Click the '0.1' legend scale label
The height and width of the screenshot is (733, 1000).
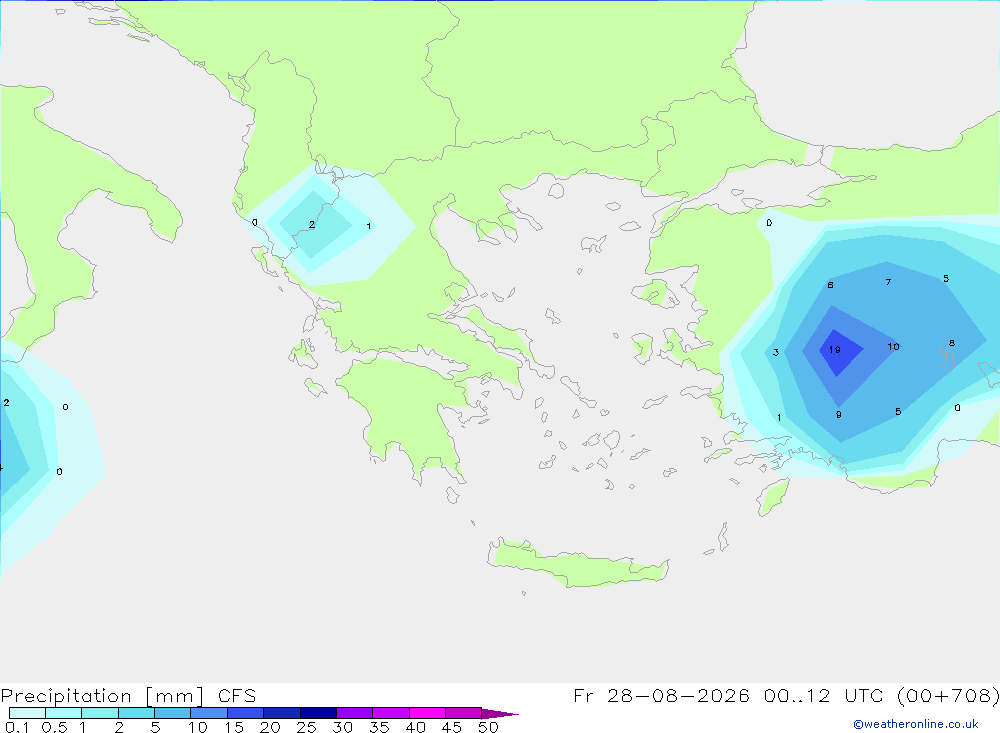[17, 727]
